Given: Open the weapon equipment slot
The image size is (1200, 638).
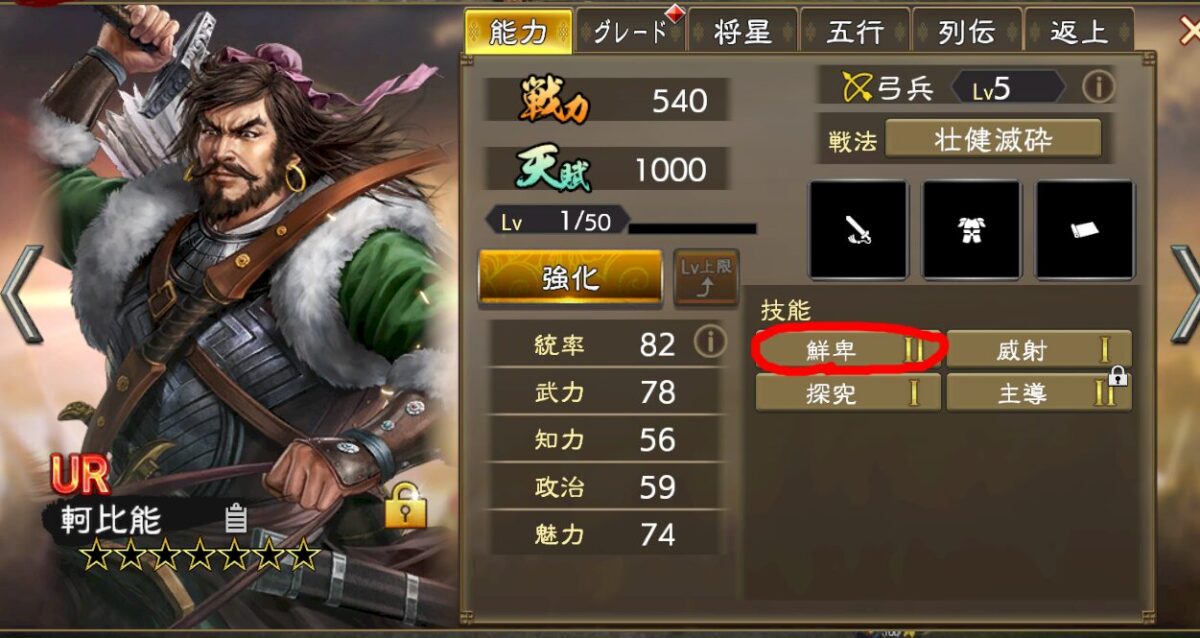Looking at the screenshot, I should tap(858, 230).
